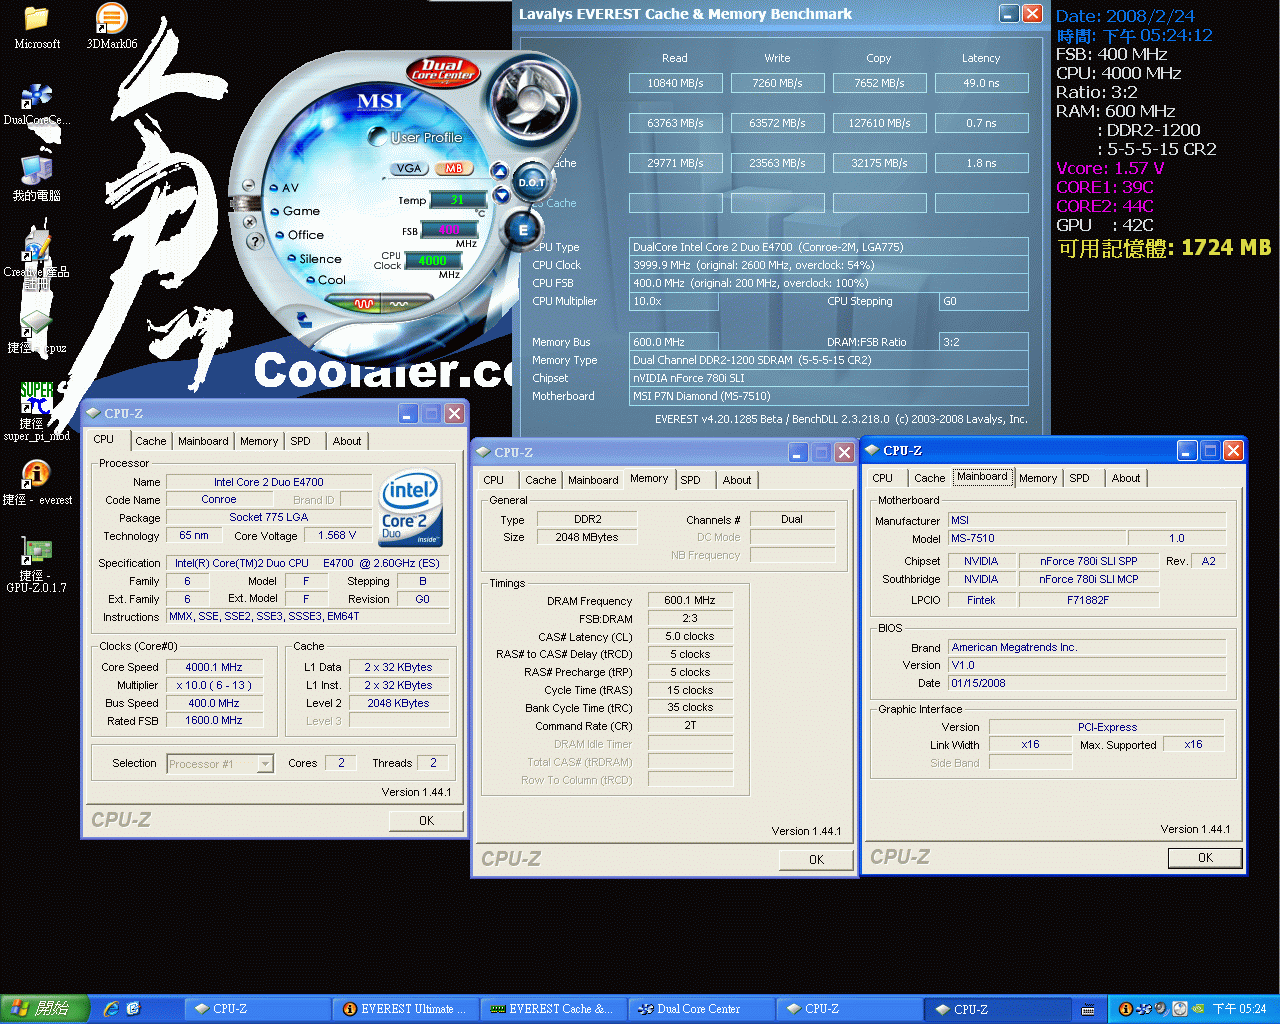The height and width of the screenshot is (1024, 1280).
Task: Click the DRAM Frequency field showing 600.1 MHz
Action: coord(690,600)
